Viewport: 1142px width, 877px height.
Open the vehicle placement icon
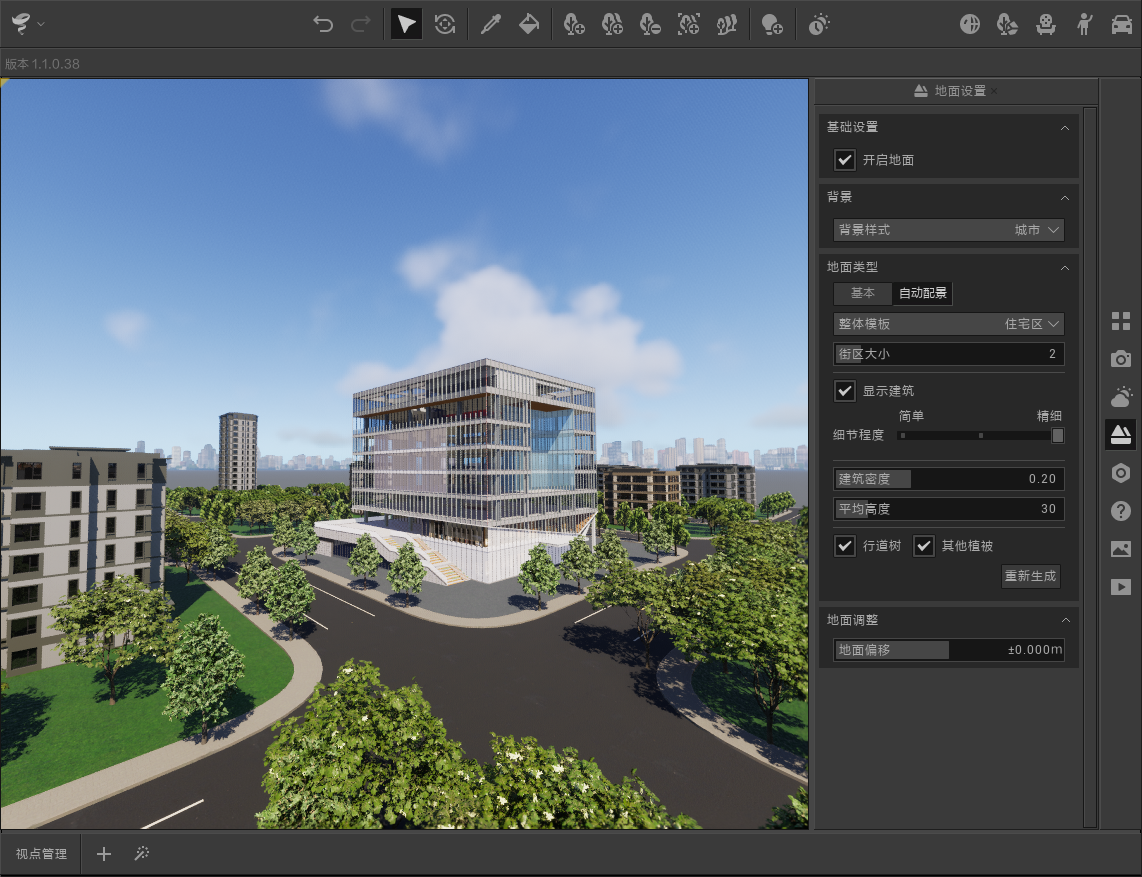coord(1123,24)
